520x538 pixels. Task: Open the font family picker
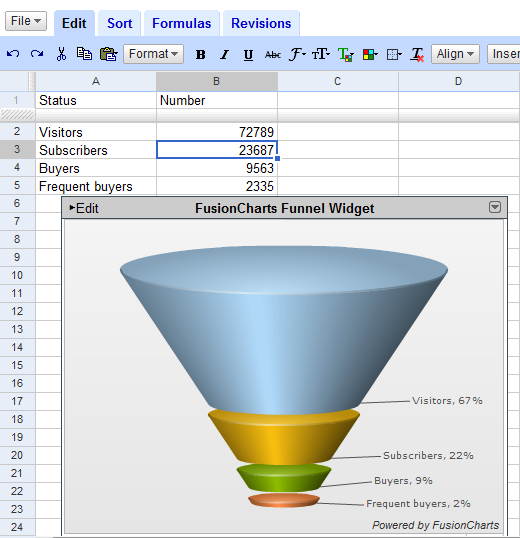[297, 54]
